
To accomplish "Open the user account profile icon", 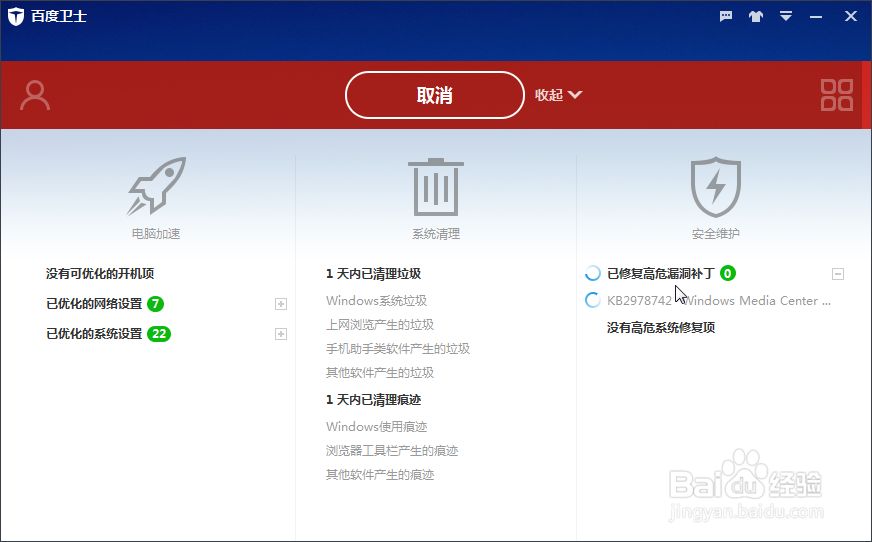I will pos(35,95).
